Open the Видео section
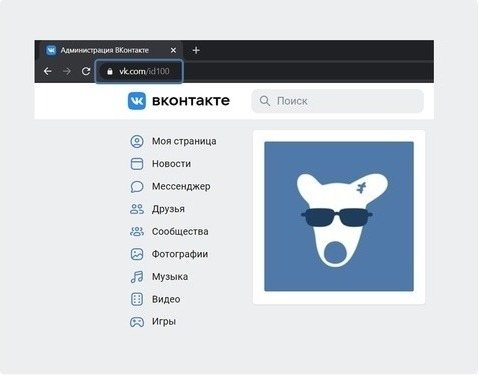This screenshot has height=375, width=479. [166, 299]
